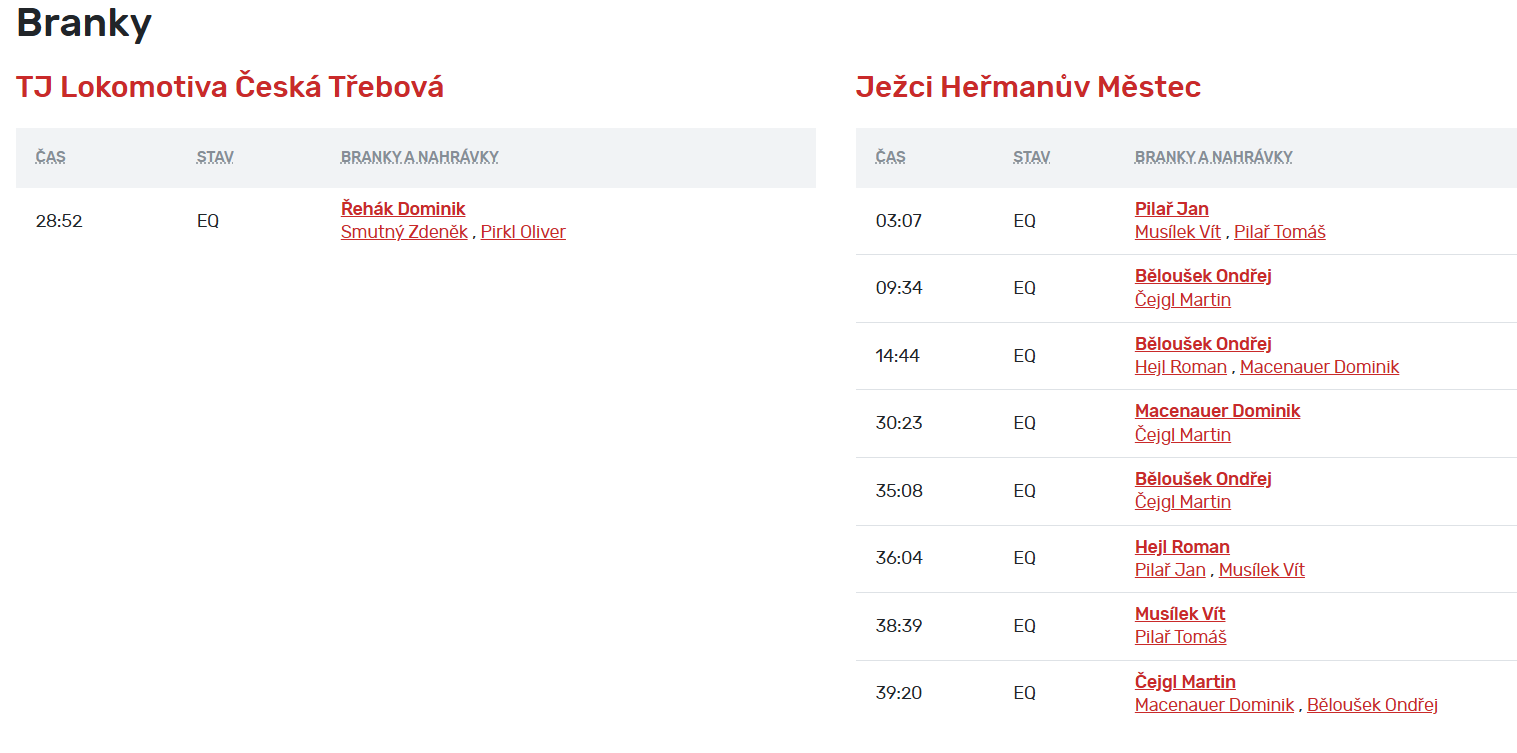1517x753 pixels.
Task: Open goal scorer Řehák Dominik's profile
Action: coord(403,209)
